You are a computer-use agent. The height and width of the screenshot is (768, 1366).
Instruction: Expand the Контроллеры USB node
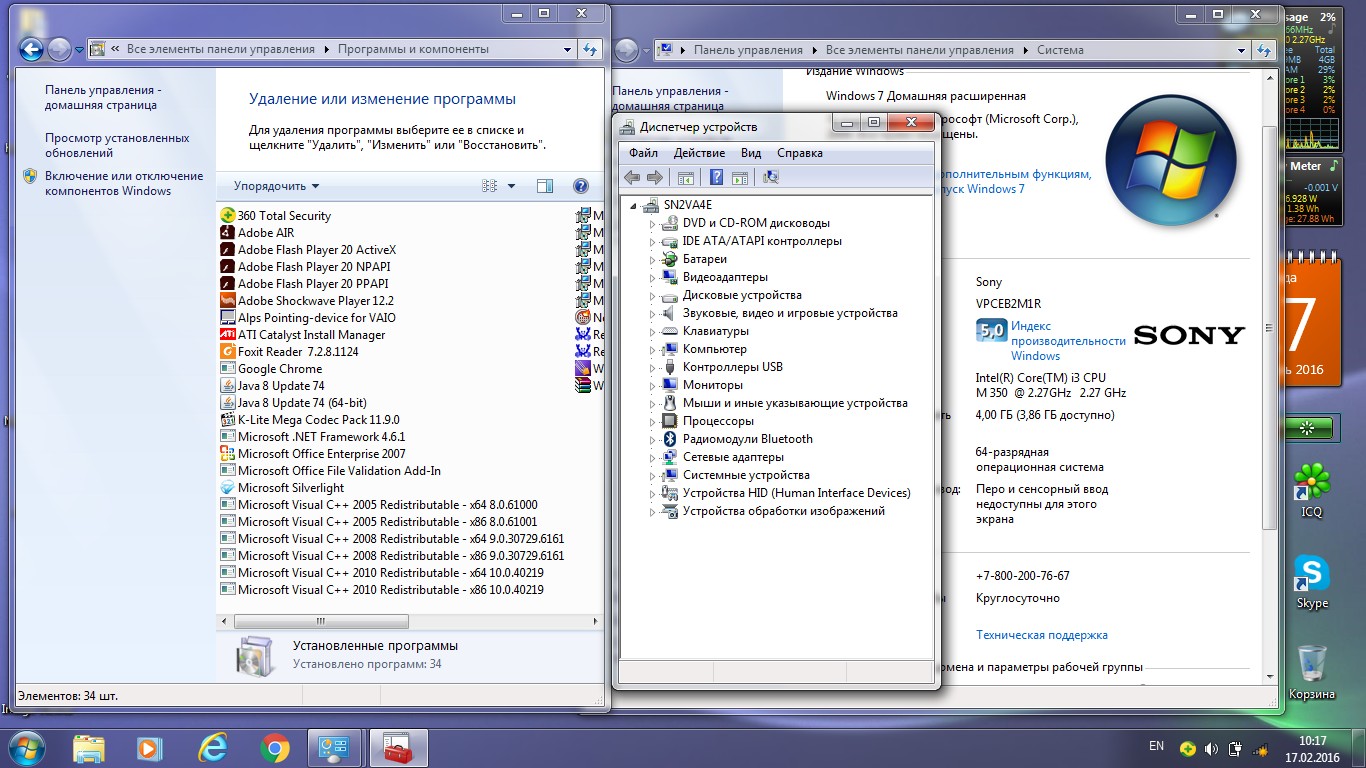point(652,367)
